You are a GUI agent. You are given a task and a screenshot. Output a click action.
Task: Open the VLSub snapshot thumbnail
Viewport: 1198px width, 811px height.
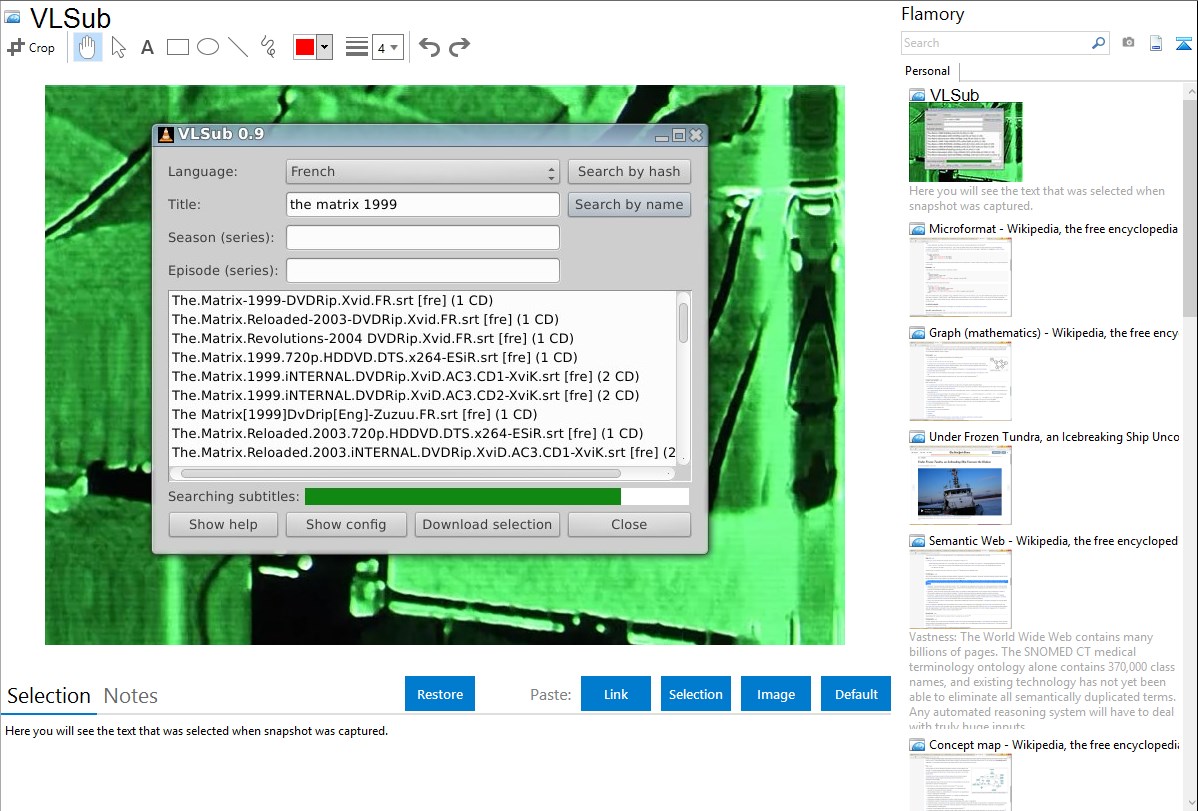point(966,142)
